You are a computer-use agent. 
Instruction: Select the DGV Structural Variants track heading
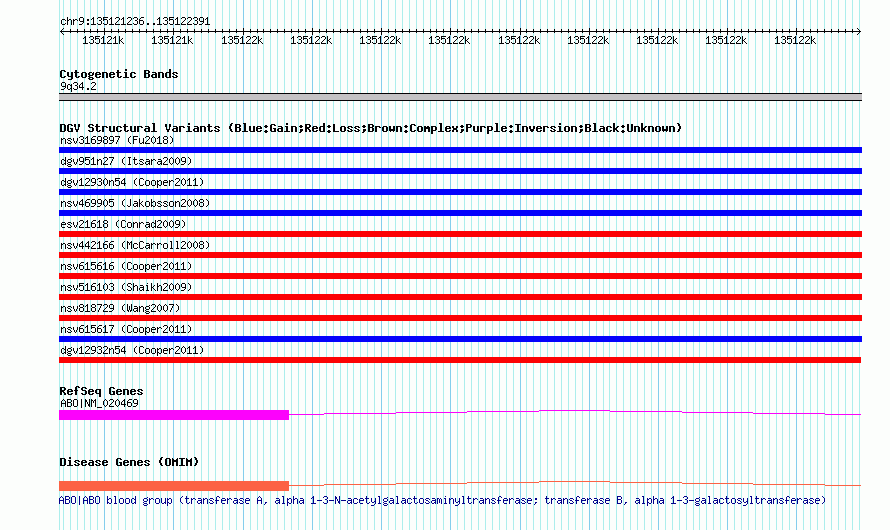pyautogui.click(x=371, y=128)
